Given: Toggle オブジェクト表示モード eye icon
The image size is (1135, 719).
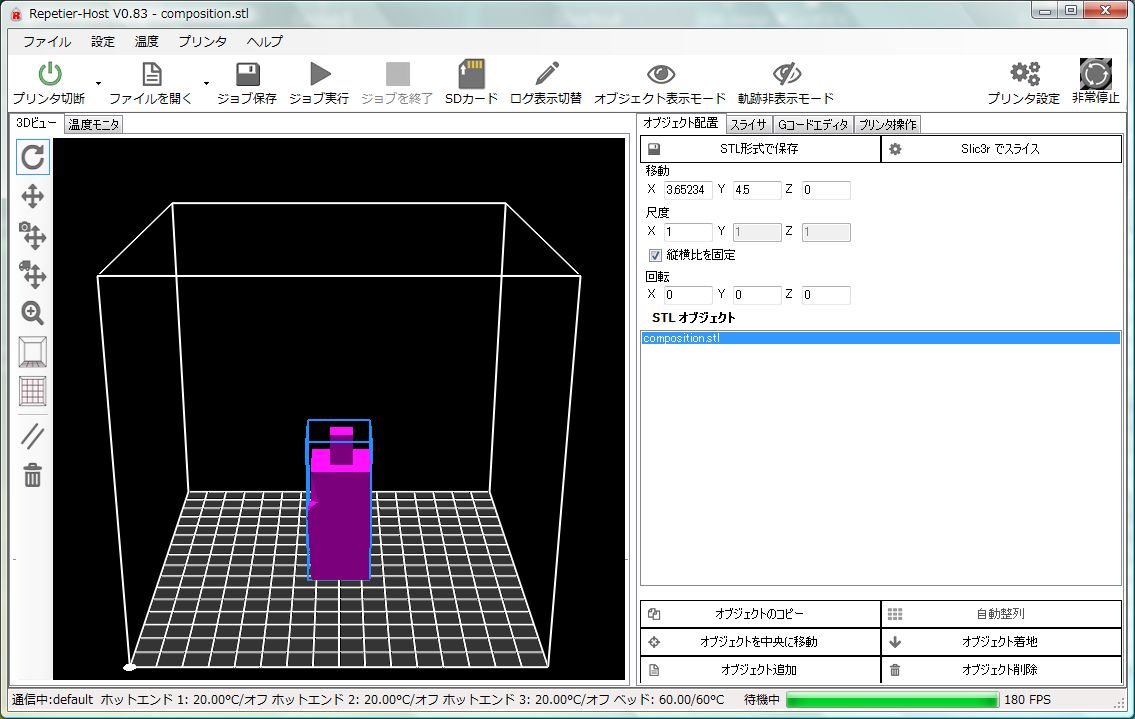Looking at the screenshot, I should [x=660, y=74].
